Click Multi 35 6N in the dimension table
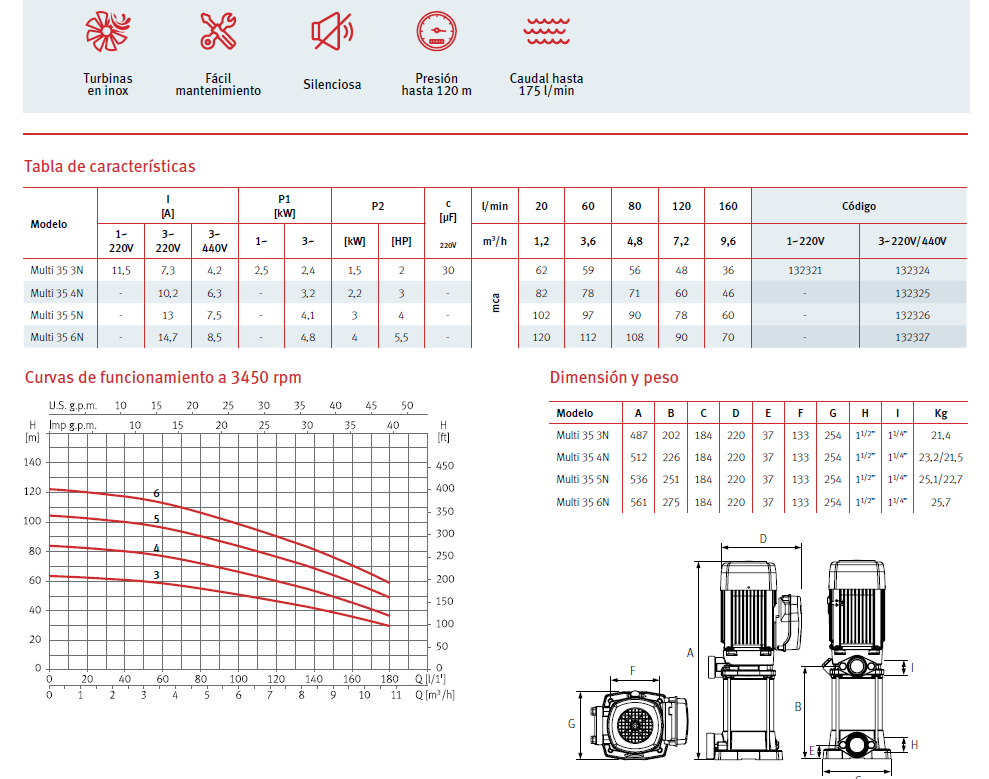The height and width of the screenshot is (779, 989). coord(582,502)
